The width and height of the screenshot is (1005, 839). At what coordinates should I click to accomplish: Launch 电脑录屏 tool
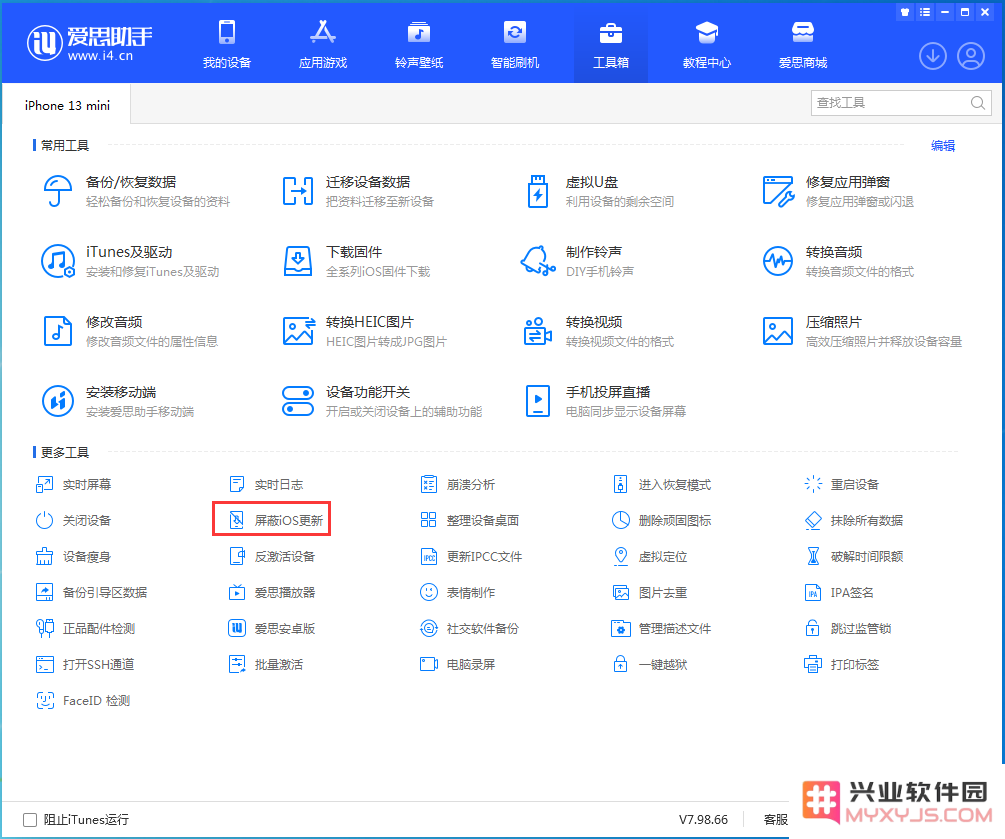tap(458, 664)
